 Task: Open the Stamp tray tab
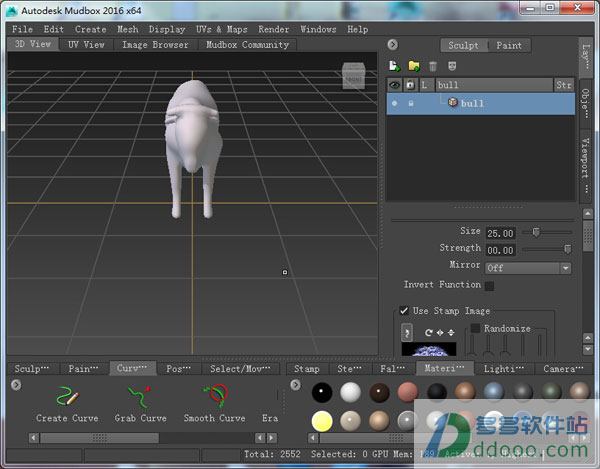[x=307, y=368]
